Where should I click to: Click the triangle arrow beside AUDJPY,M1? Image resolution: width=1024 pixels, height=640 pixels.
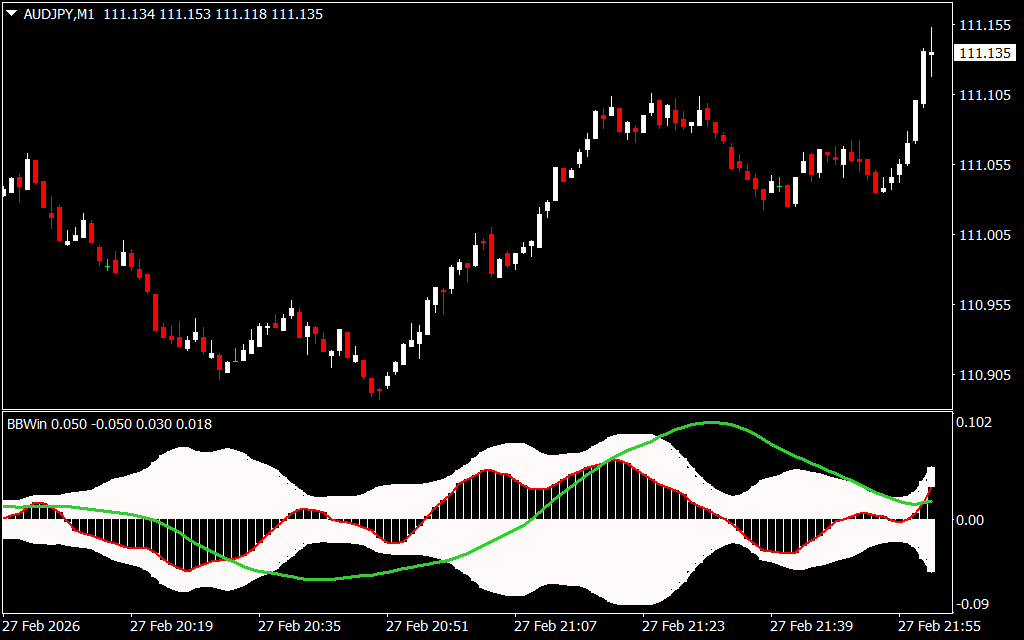click(x=11, y=15)
